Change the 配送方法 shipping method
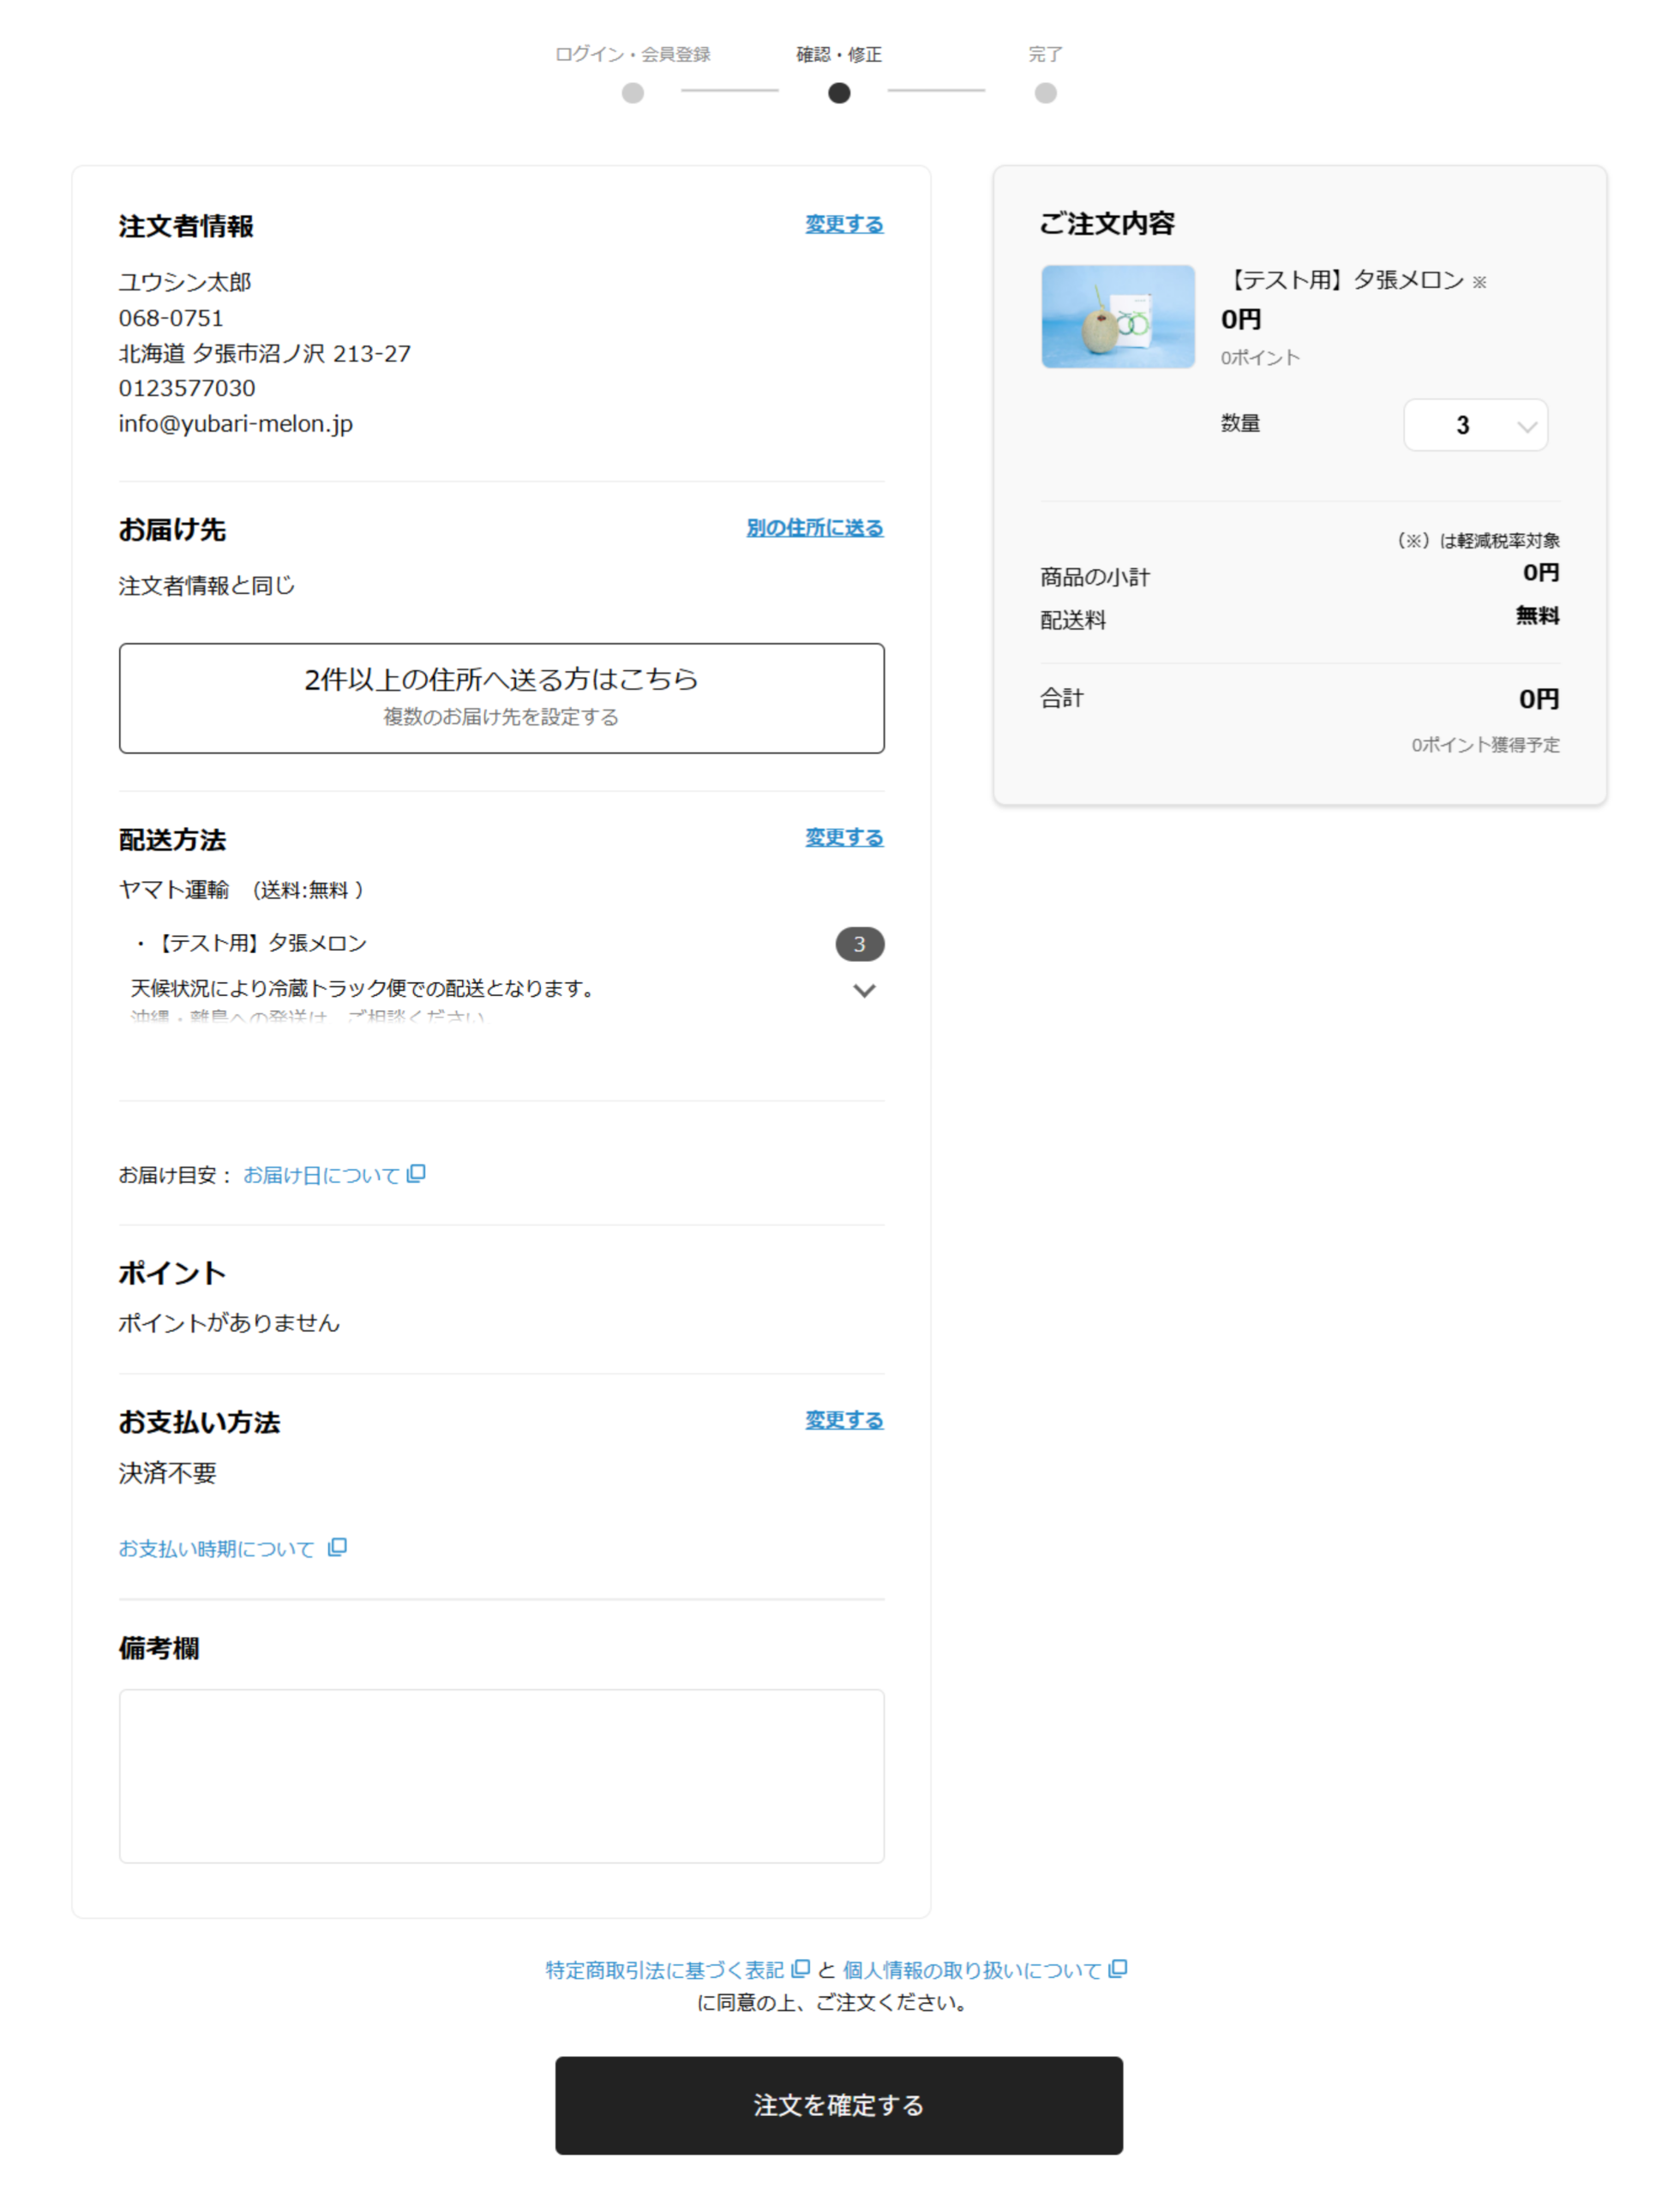This screenshot has height=2194, width=1680. [844, 837]
